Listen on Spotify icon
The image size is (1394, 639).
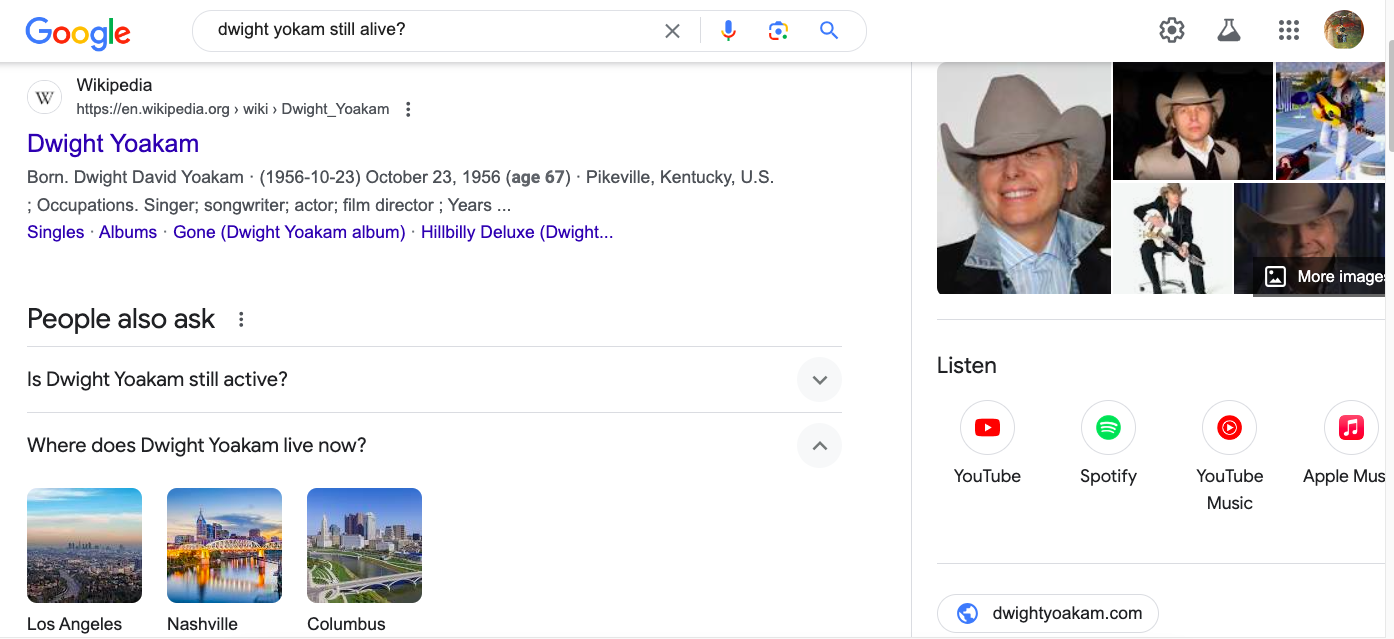point(1108,428)
